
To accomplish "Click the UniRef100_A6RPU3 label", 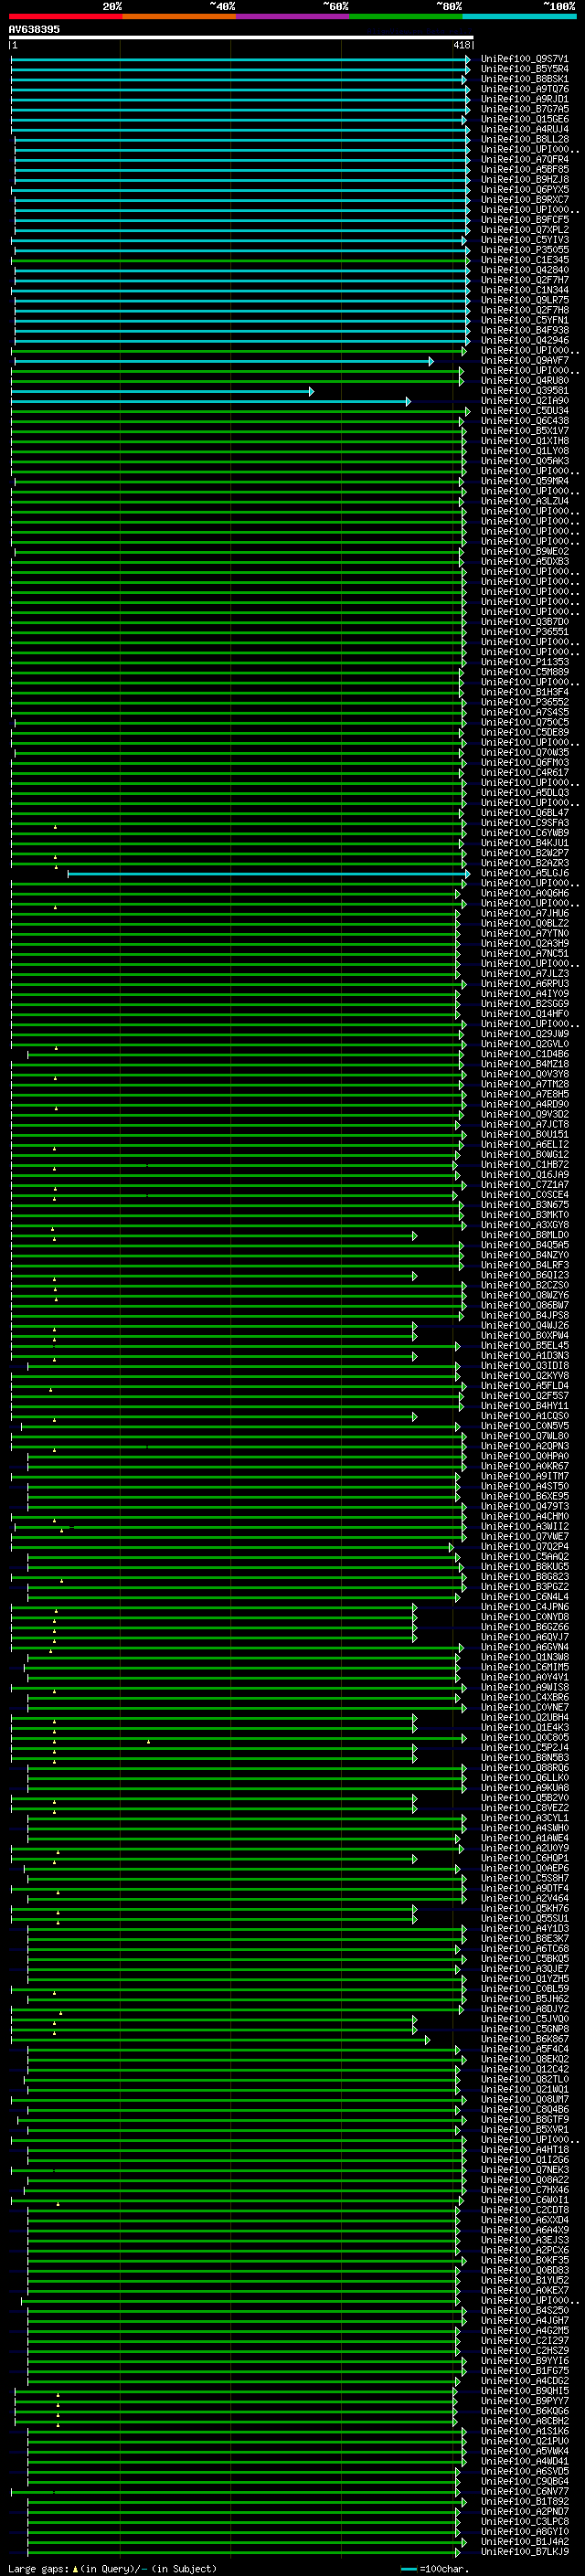I will tap(524, 983).
